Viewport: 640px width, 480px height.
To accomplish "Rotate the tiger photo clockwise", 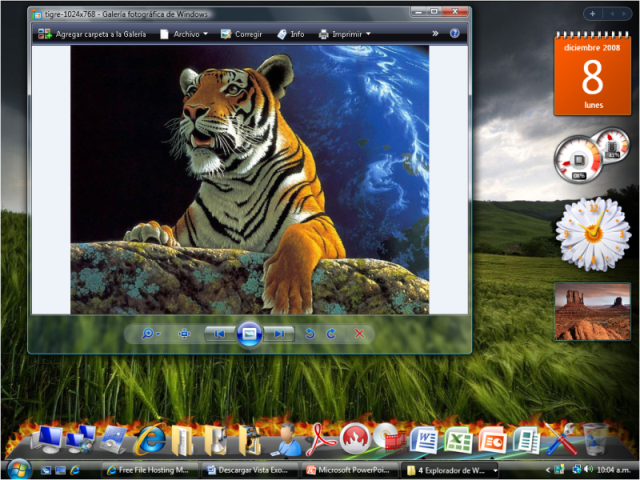I will pos(331,333).
